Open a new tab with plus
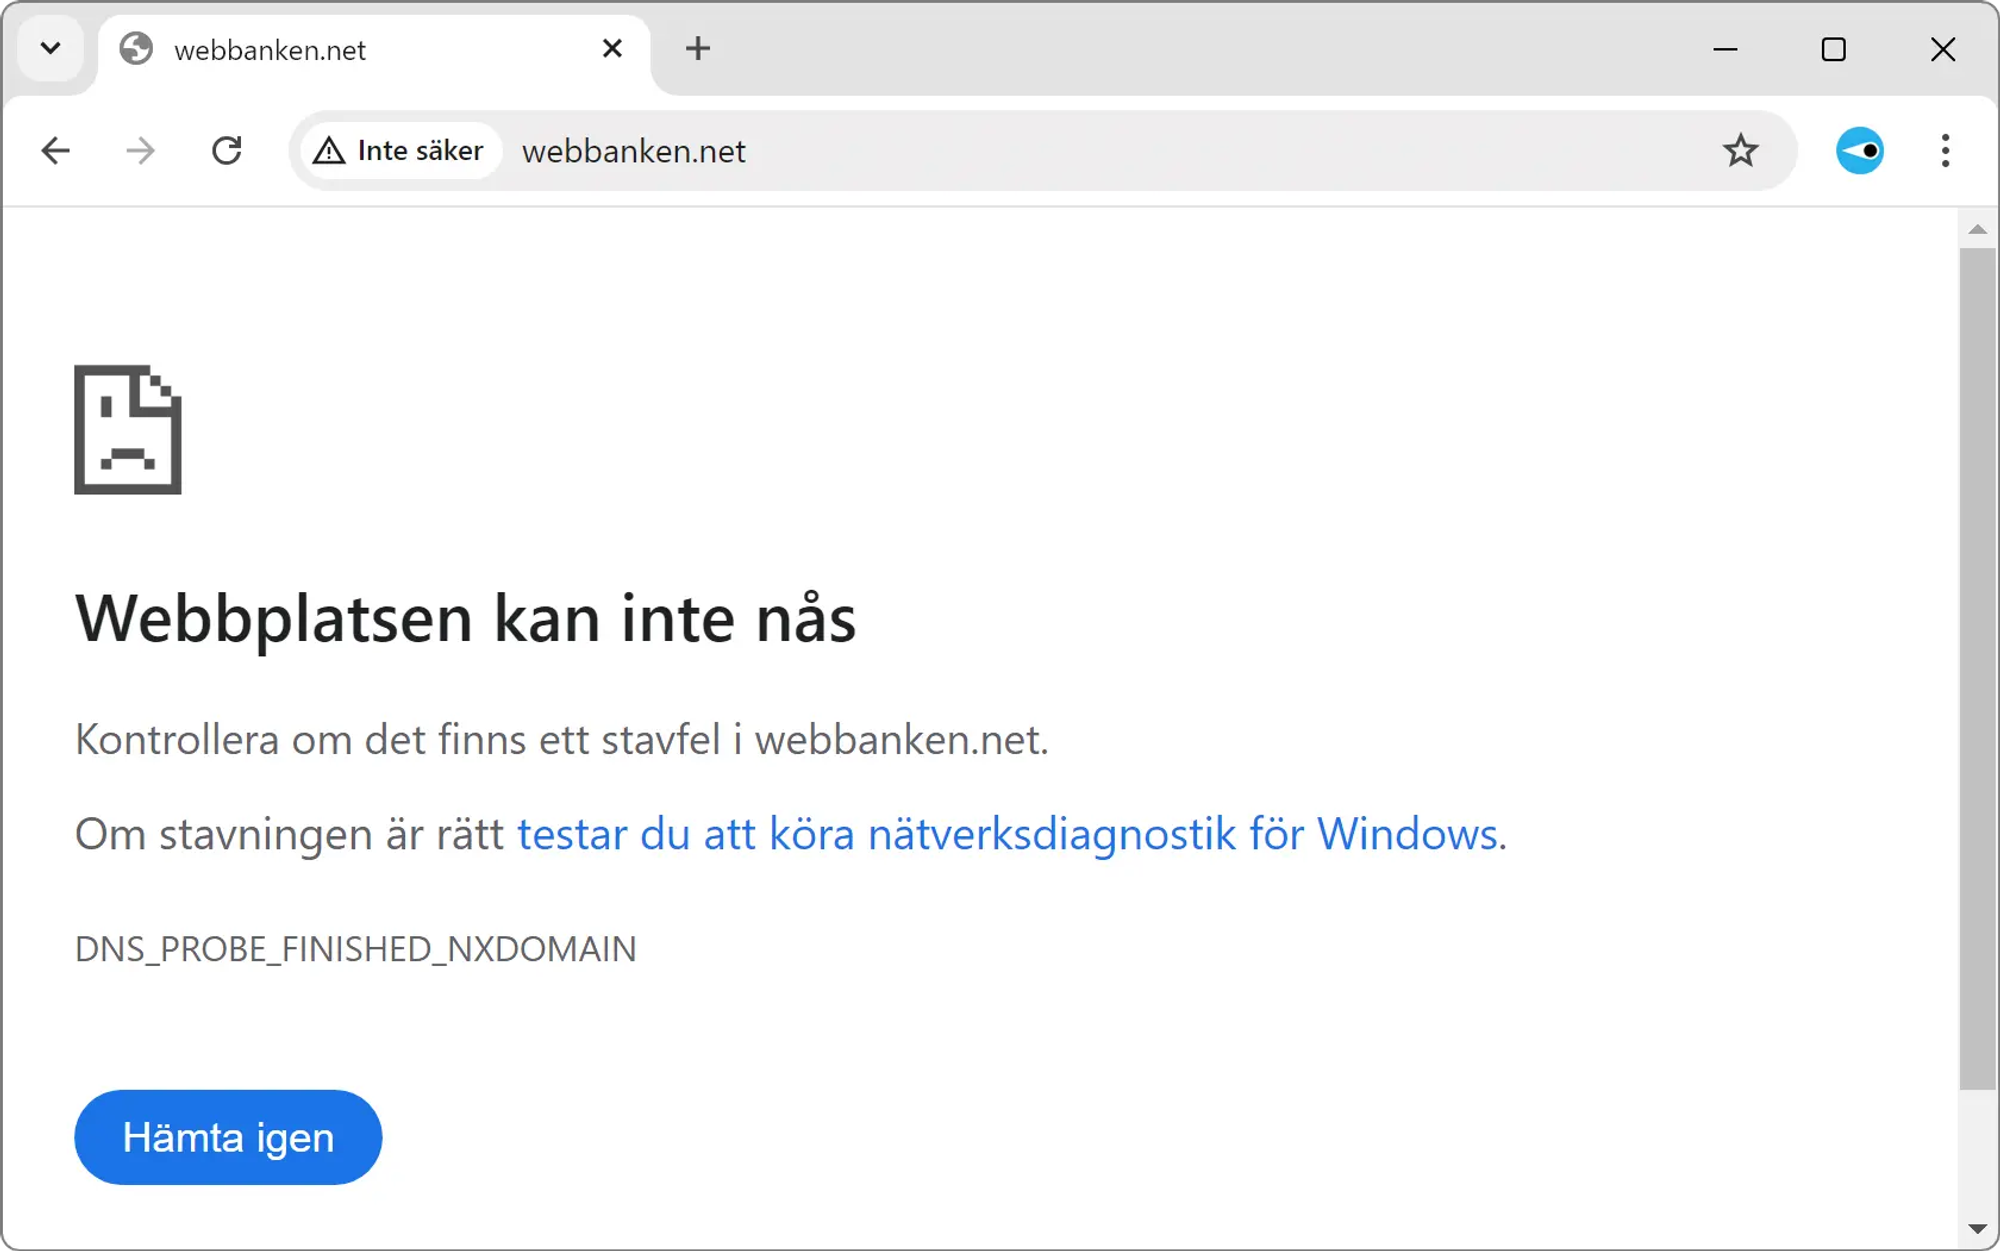This screenshot has width=2000, height=1251. pos(698,49)
